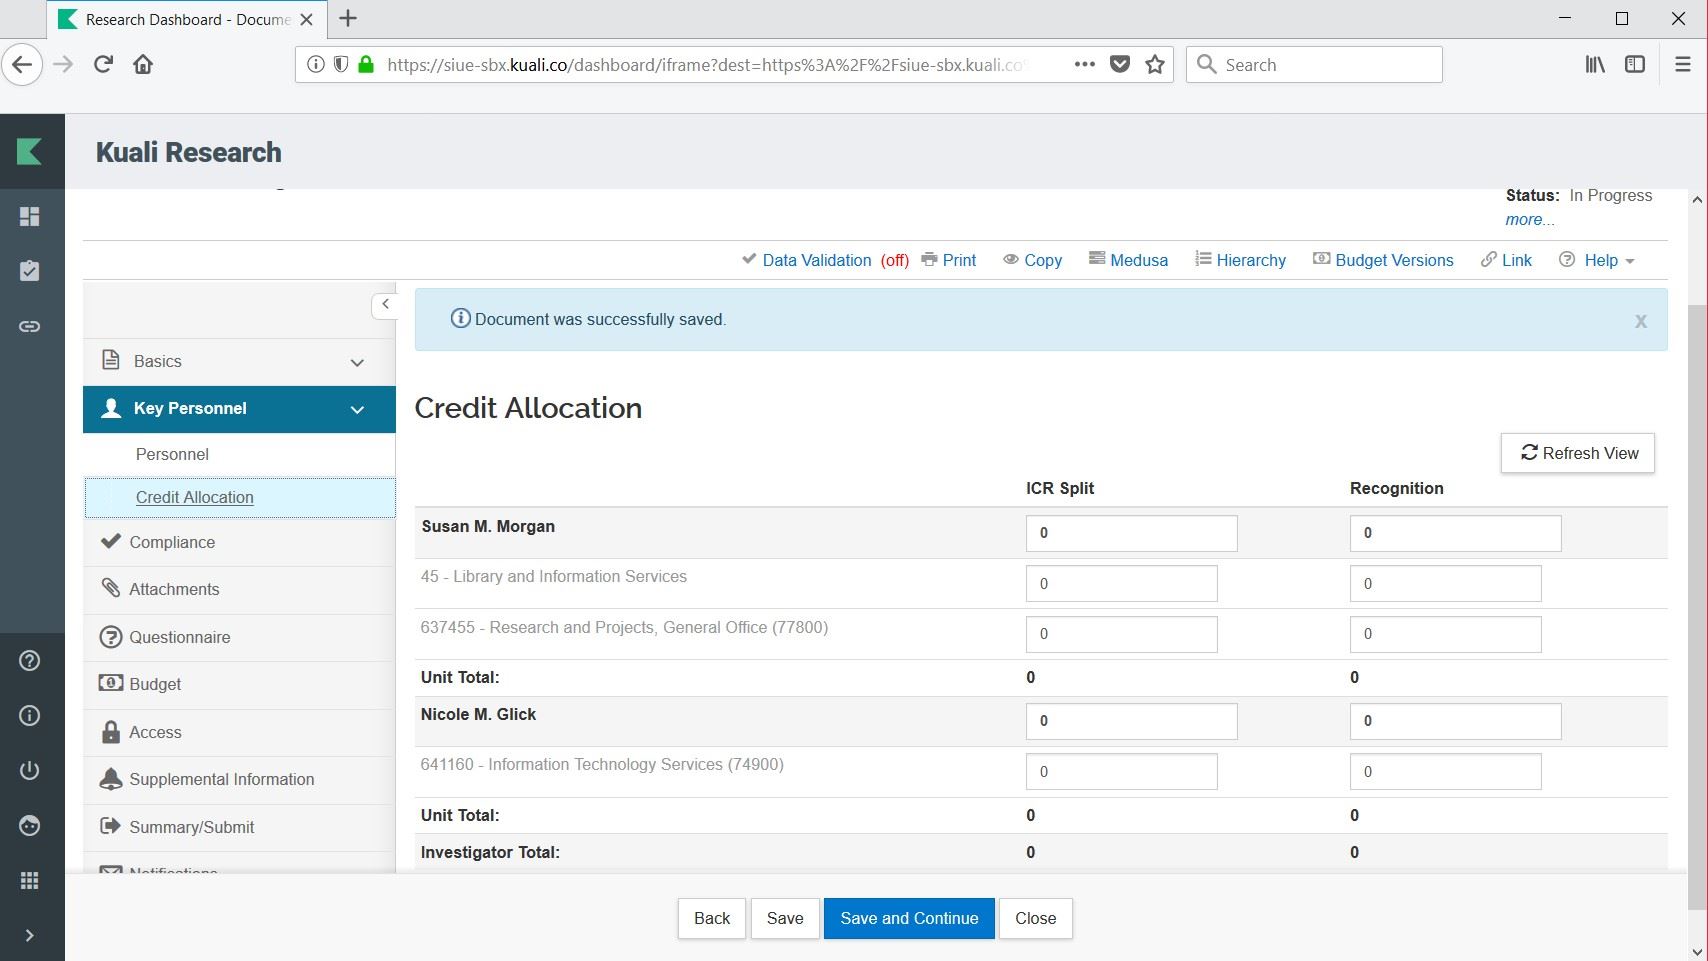Click the Firefox home icon

(143, 65)
